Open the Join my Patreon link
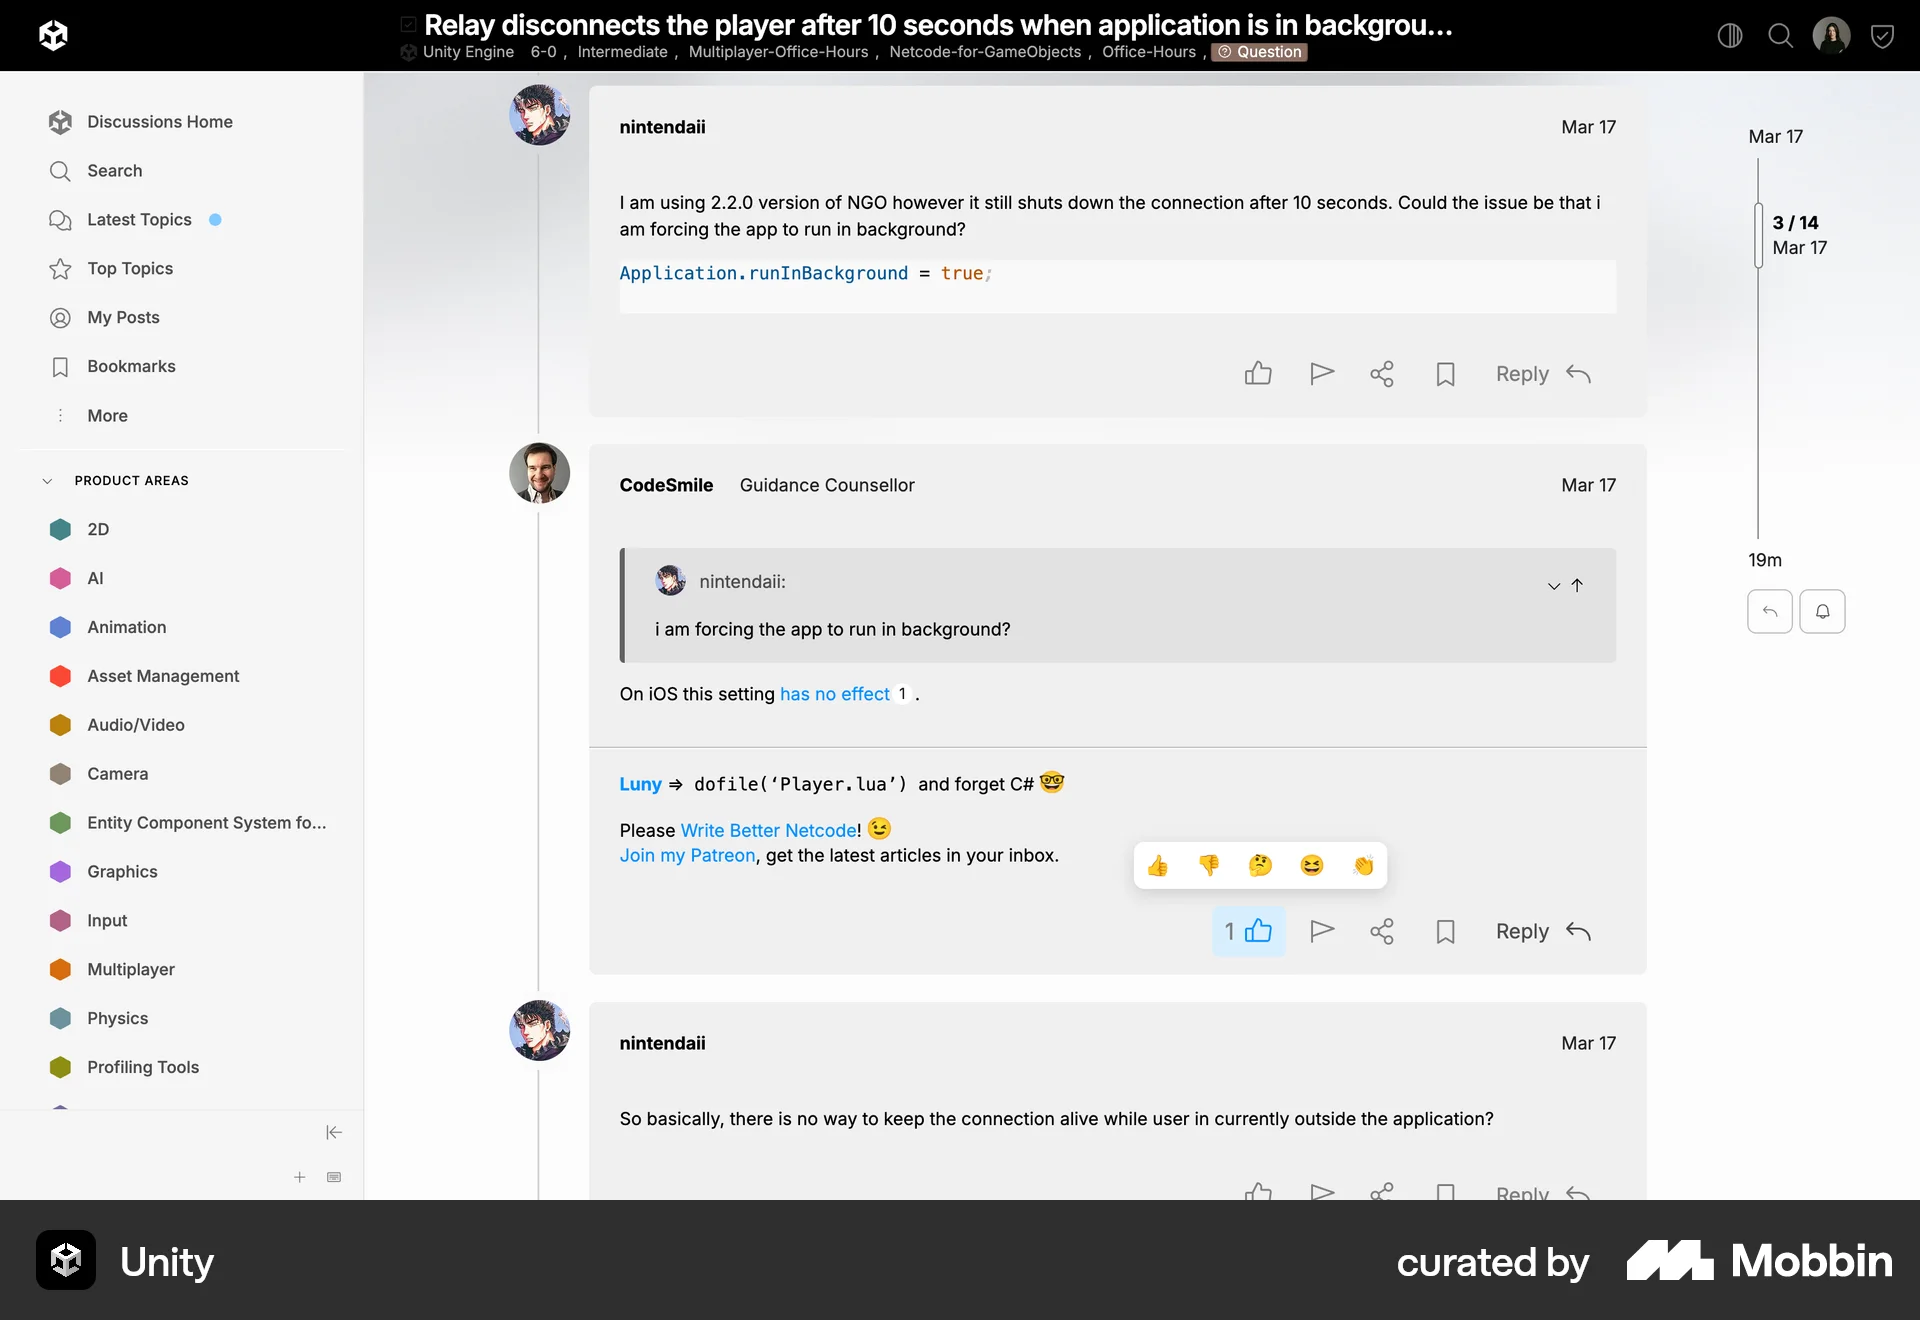Image resolution: width=1920 pixels, height=1320 pixels. 686,856
